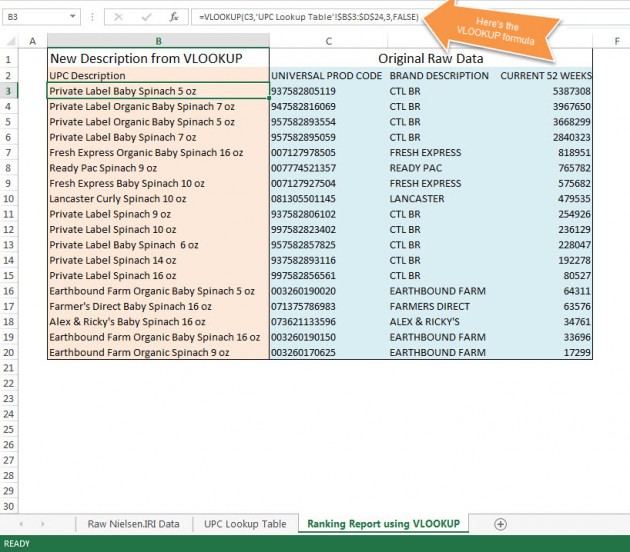Select row 3 header
630x552 pixels.
click(8, 91)
